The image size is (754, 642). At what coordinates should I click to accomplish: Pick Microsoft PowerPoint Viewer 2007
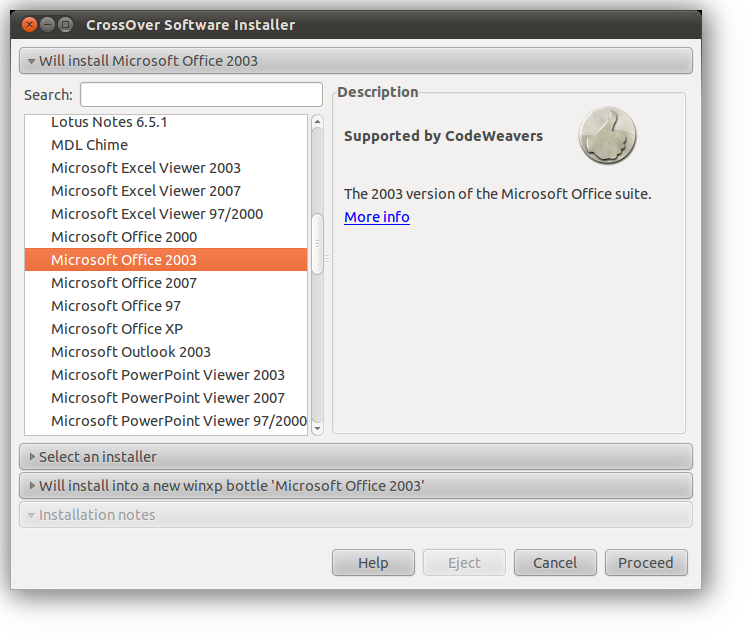(166, 398)
